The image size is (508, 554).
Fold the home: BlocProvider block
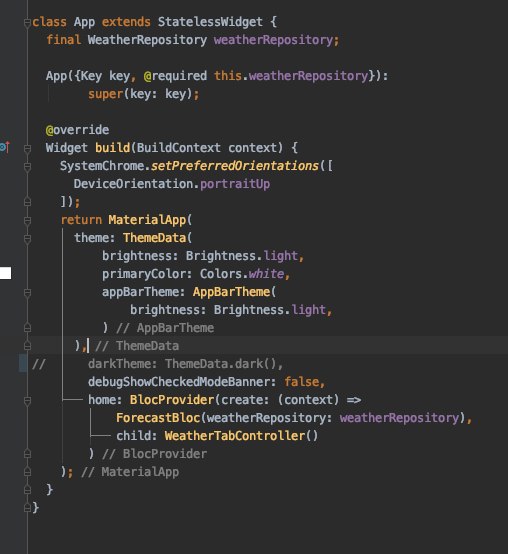pyautogui.click(x=27, y=401)
